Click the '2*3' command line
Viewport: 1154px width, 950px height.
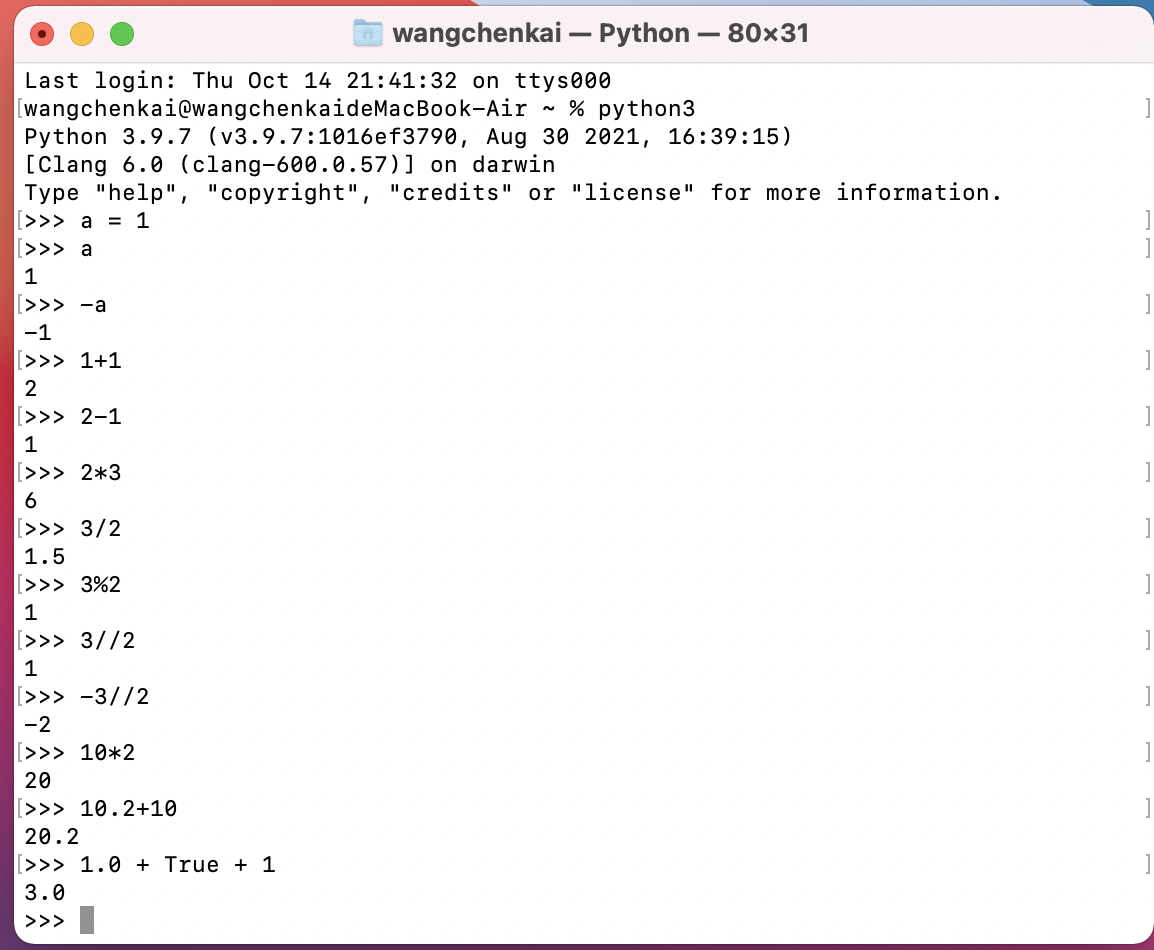[x=101, y=473]
